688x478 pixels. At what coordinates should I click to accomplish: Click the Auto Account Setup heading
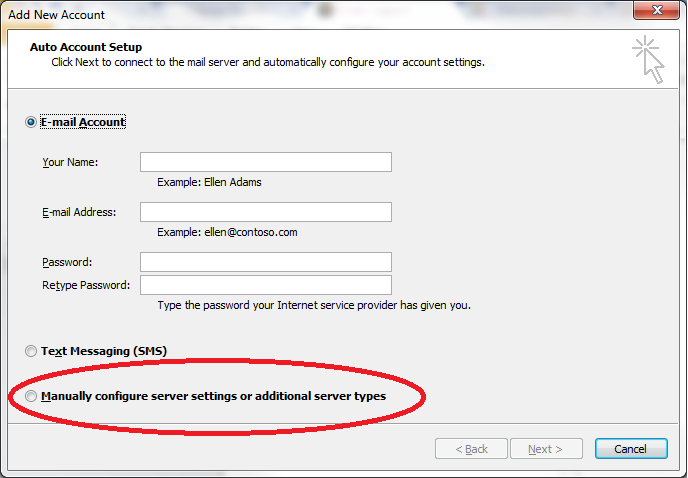click(86, 47)
